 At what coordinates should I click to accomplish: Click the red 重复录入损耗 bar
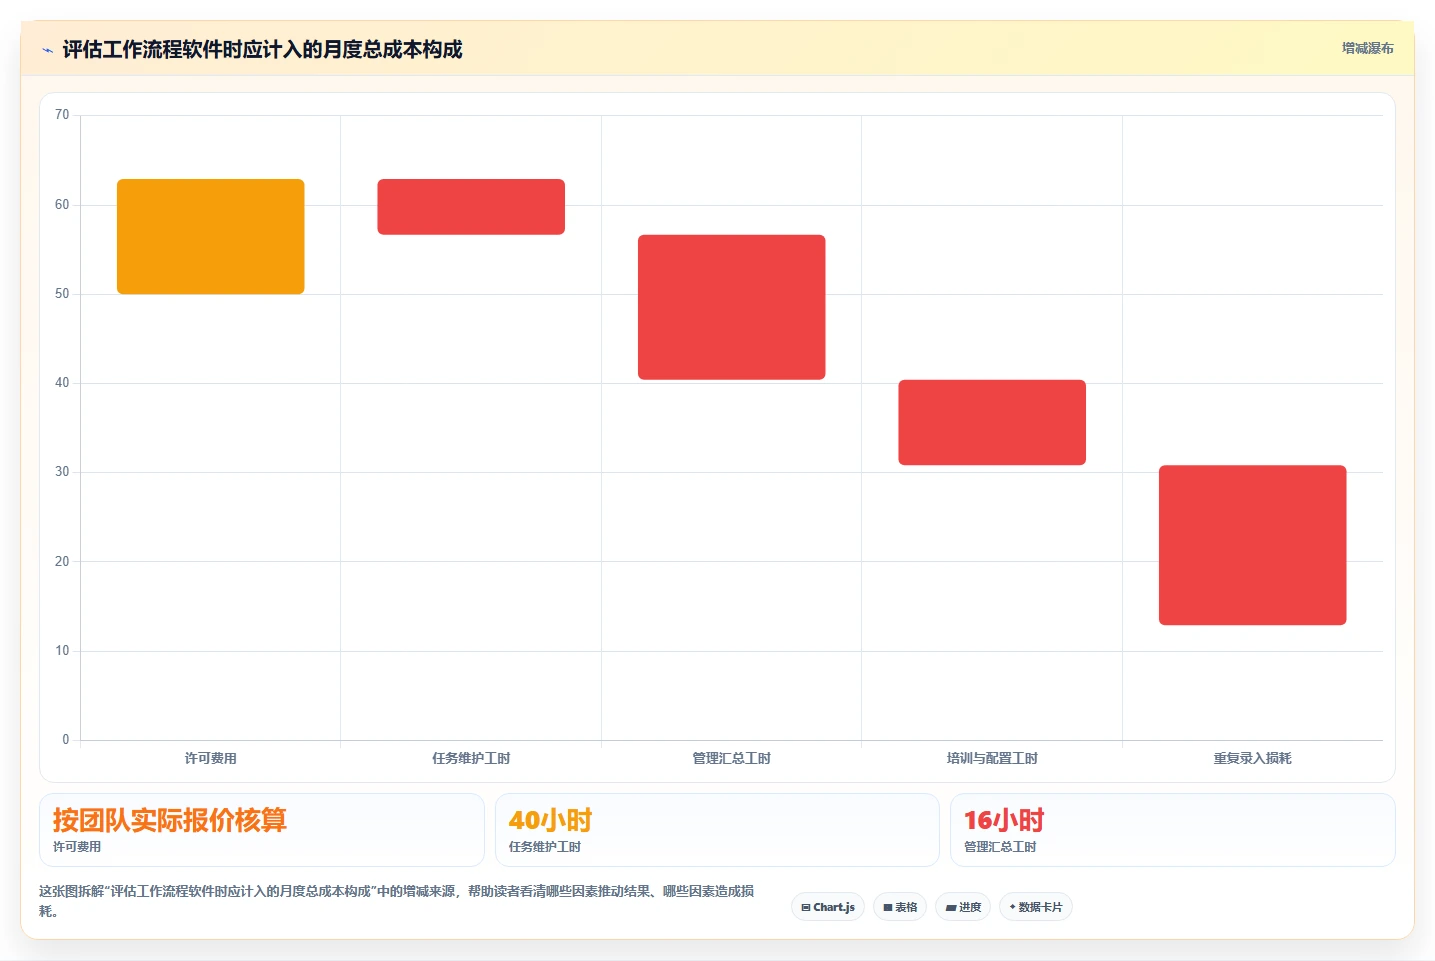1253,545
